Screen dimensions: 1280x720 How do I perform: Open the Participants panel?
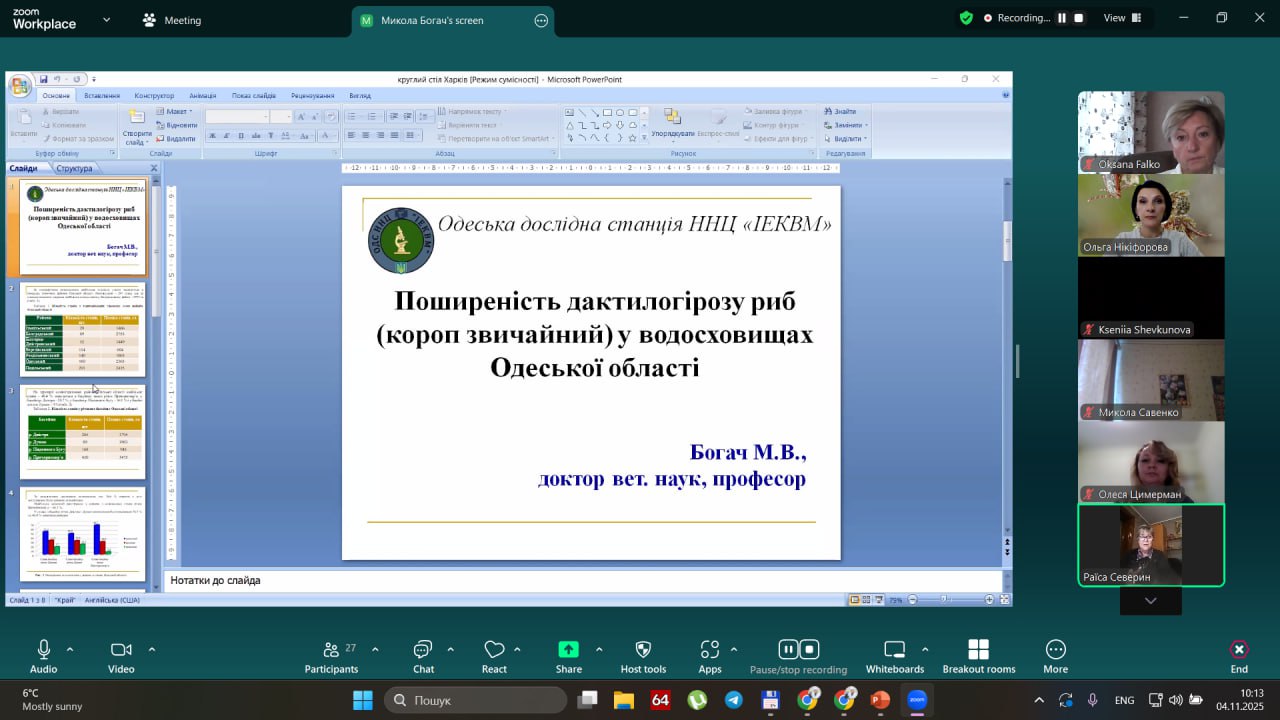coord(331,656)
